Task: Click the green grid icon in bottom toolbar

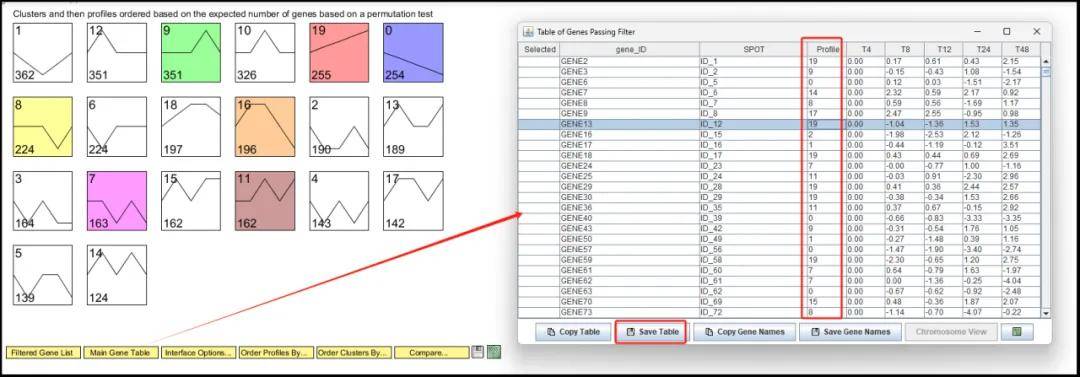Action: 493,352
